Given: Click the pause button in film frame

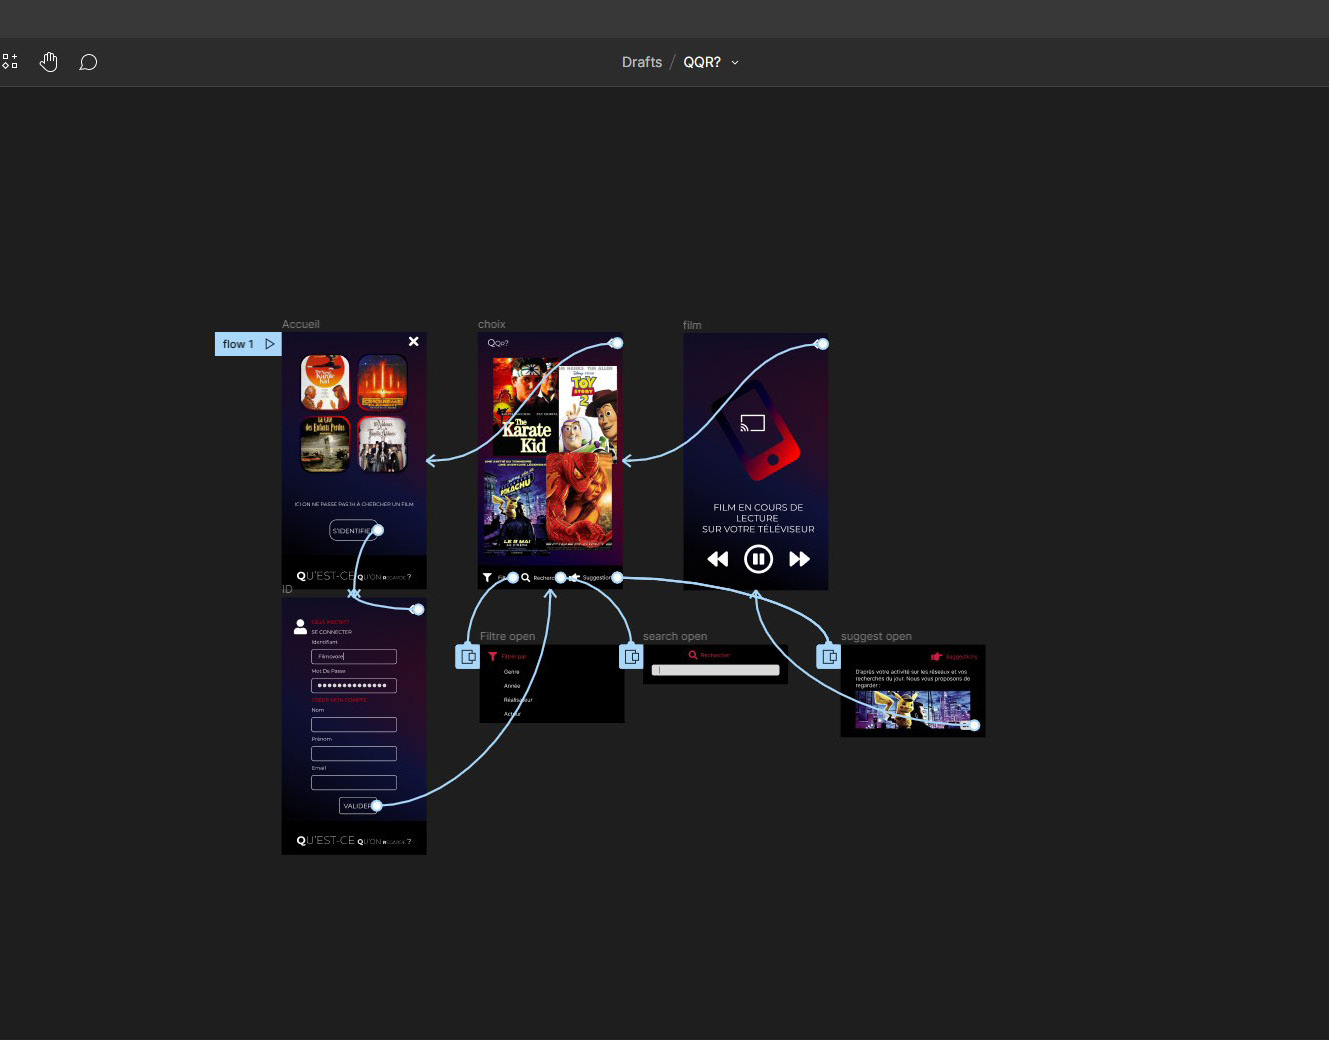Looking at the screenshot, I should [759, 559].
